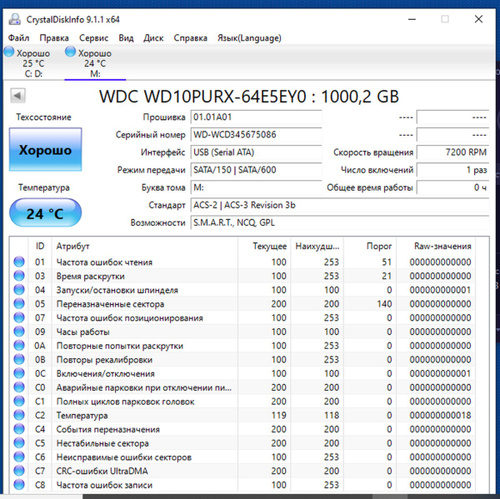The width and height of the screenshot is (500, 499).
Task: Click the CrystalDiskInfo title bar icon
Action: tap(14, 19)
